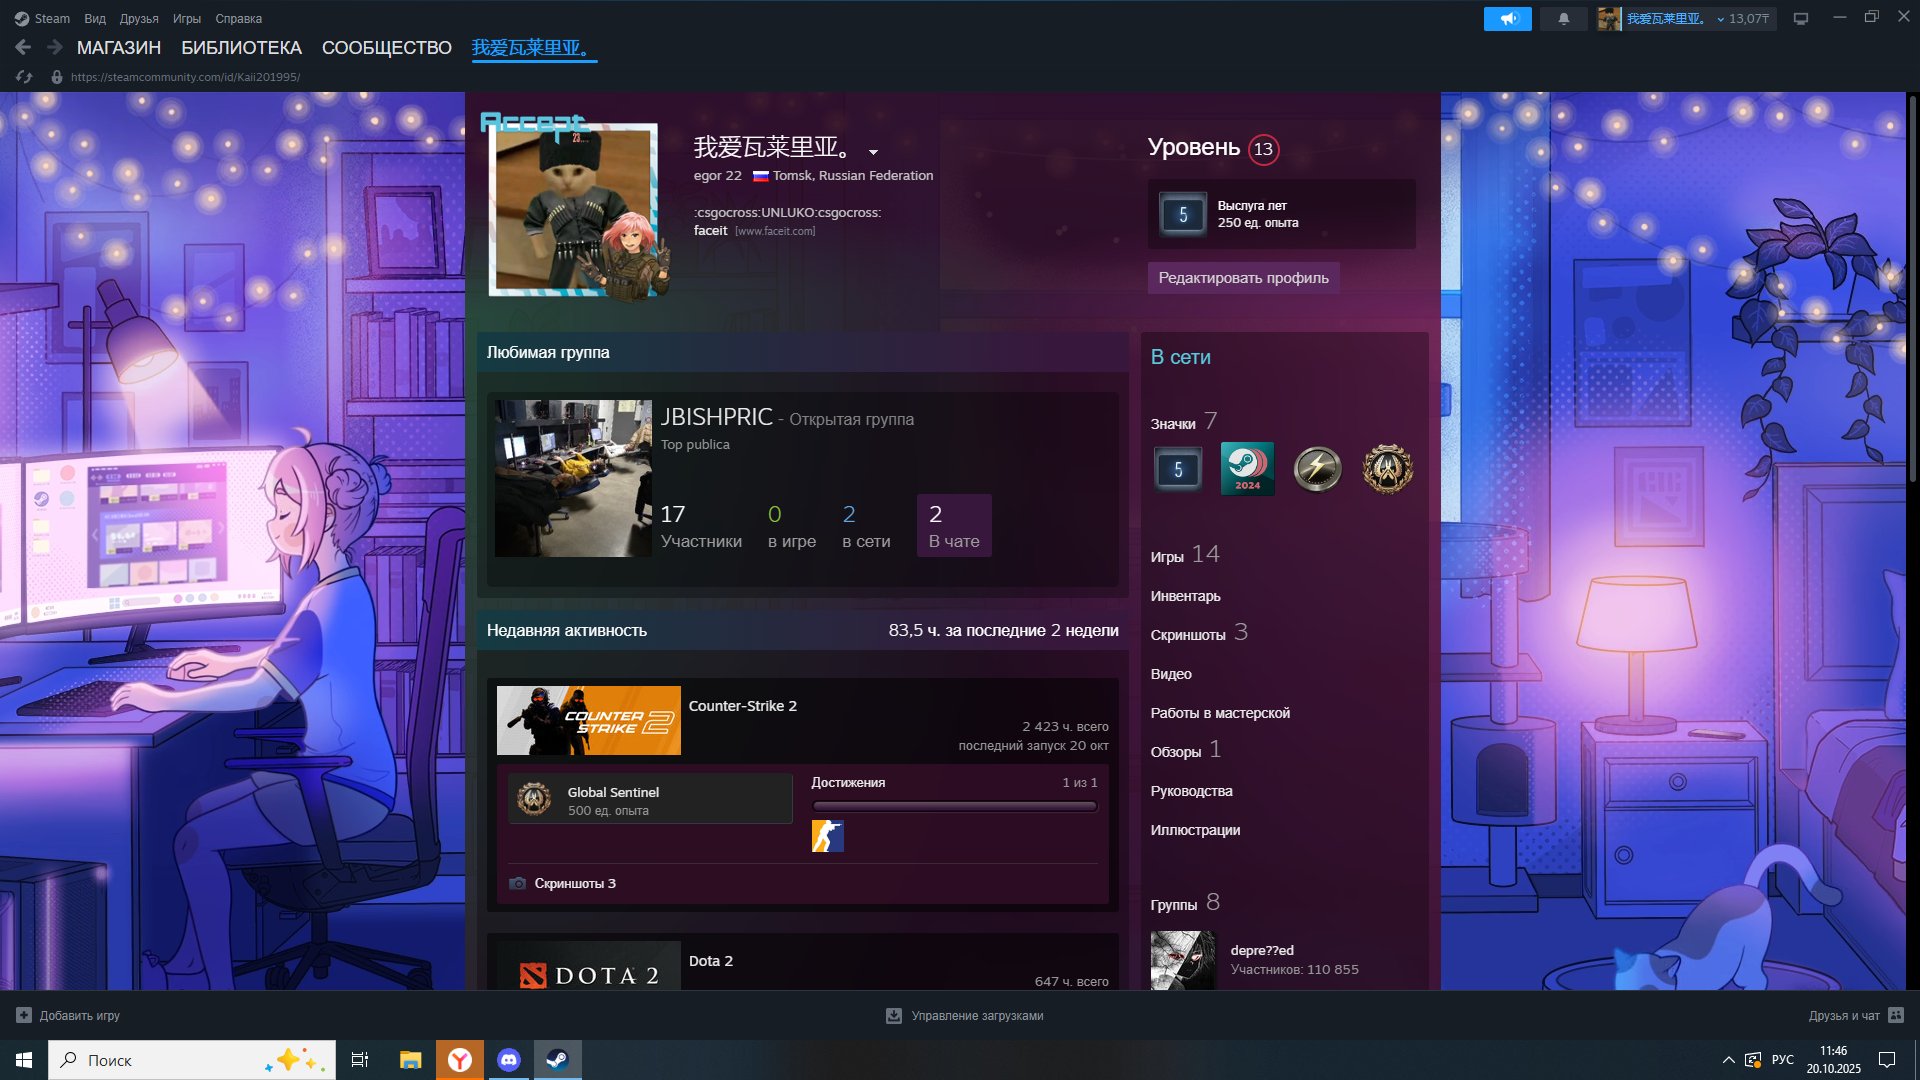
Task: Open the Игры menu
Action: pyautogui.click(x=186, y=18)
